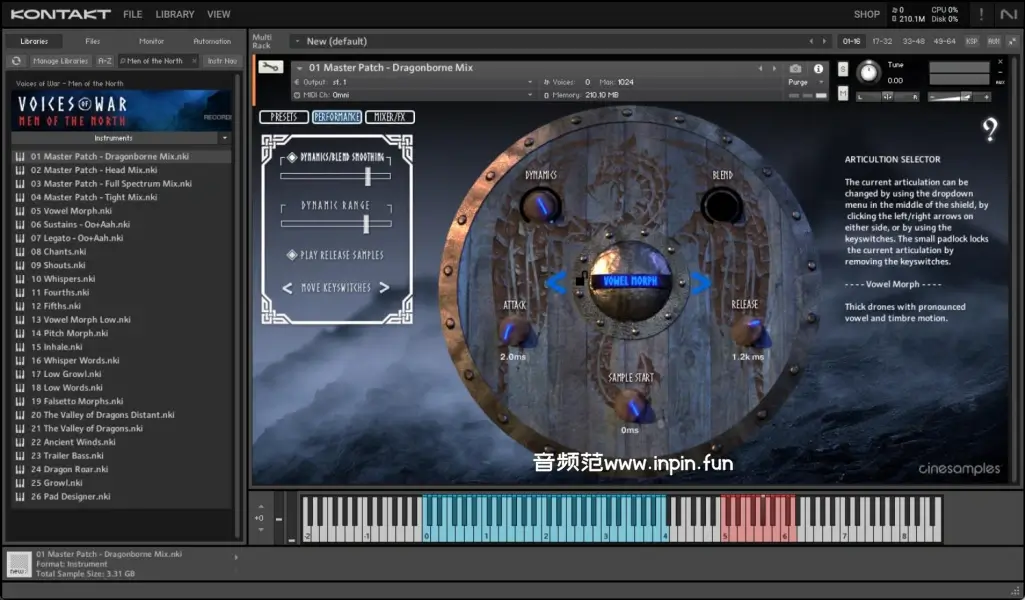Click the refresh libraries icon
This screenshot has height=600, width=1025.
17,61
